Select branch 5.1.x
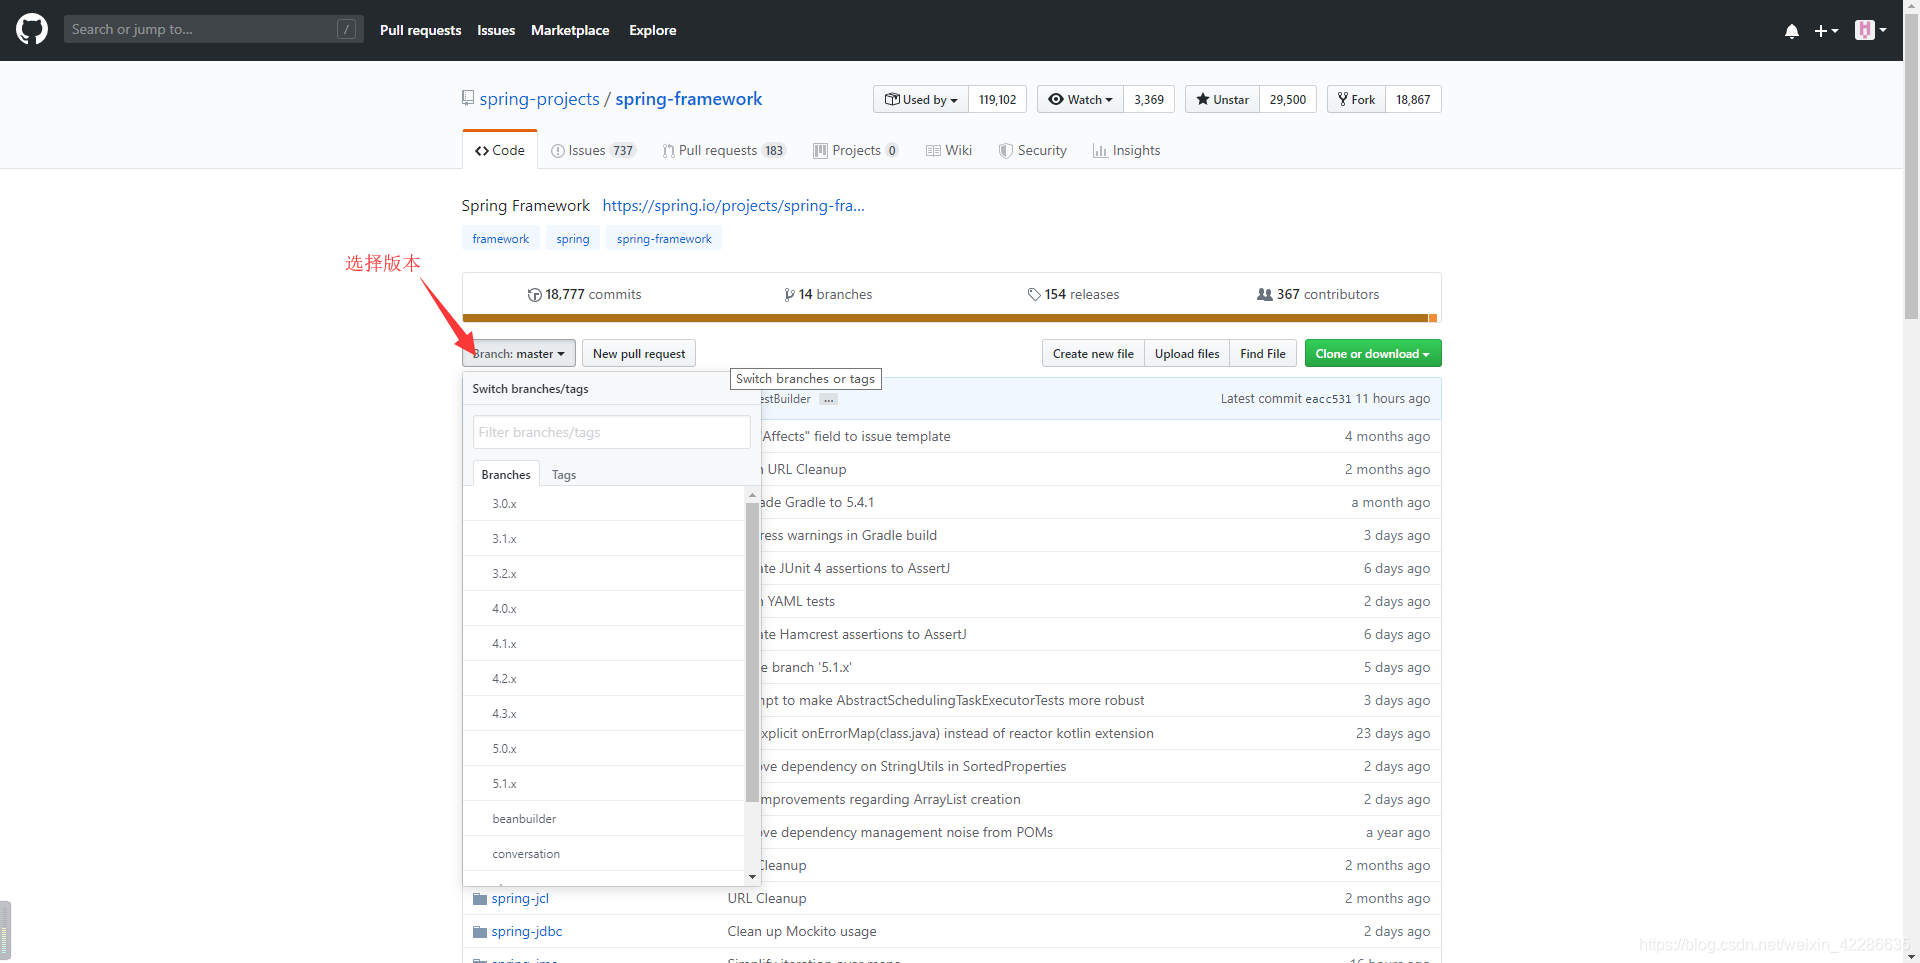This screenshot has width=1920, height=963. [x=604, y=784]
